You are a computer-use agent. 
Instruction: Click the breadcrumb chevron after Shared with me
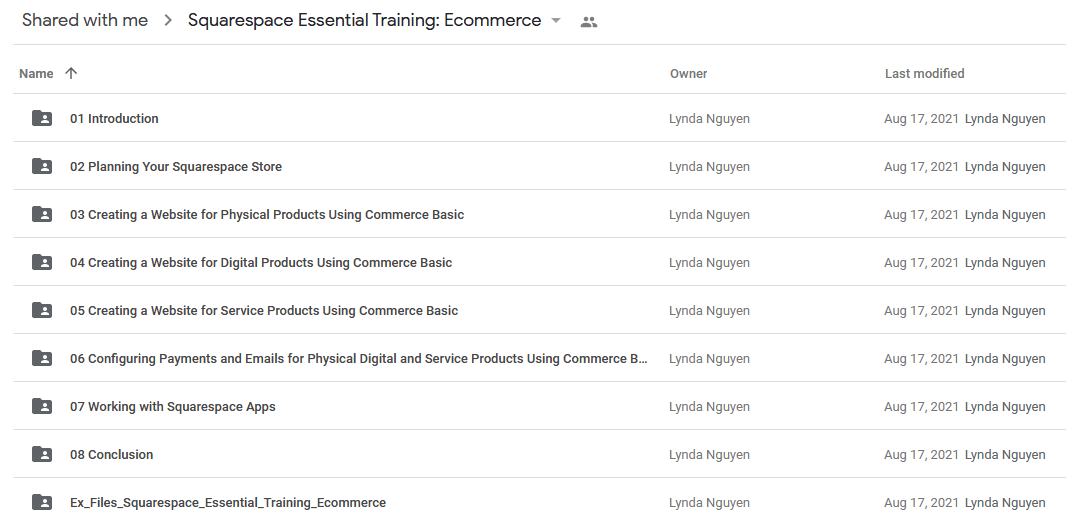(x=168, y=20)
